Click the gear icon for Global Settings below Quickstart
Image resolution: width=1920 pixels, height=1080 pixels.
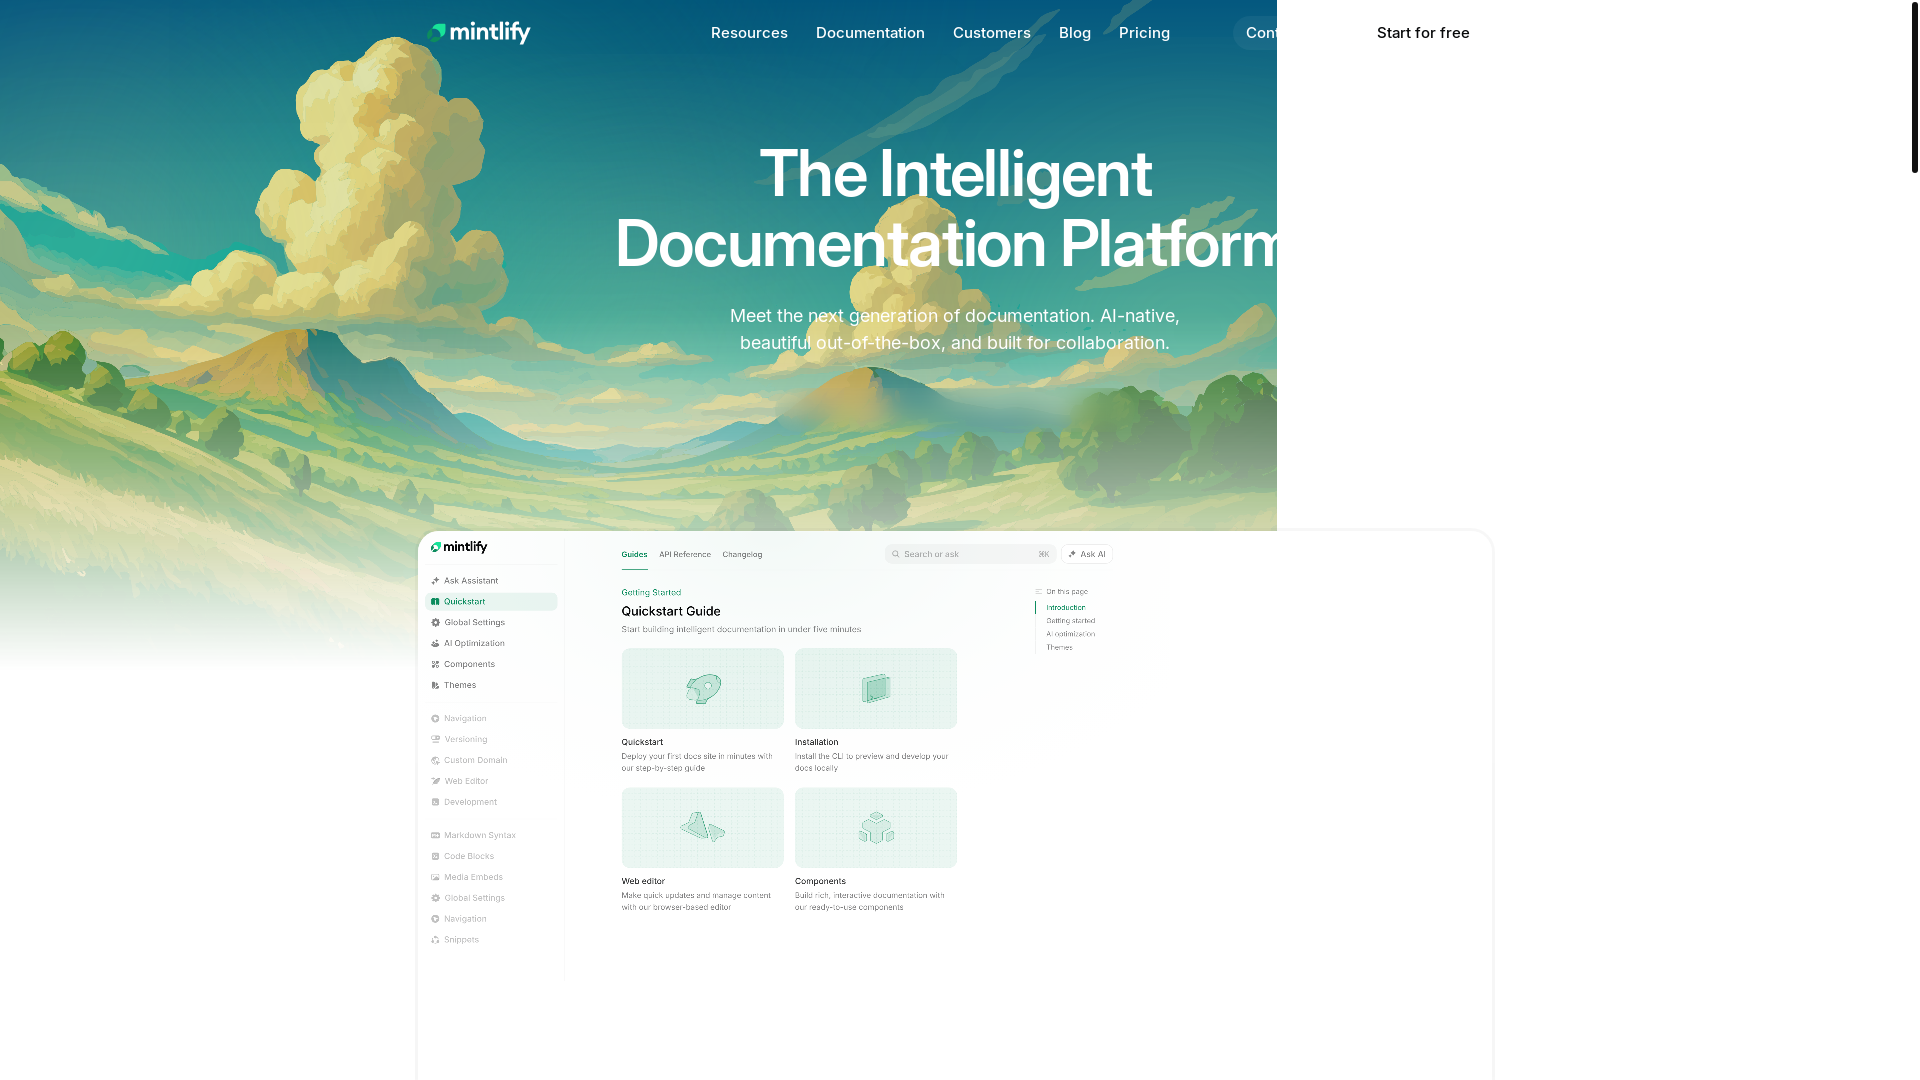click(x=435, y=623)
